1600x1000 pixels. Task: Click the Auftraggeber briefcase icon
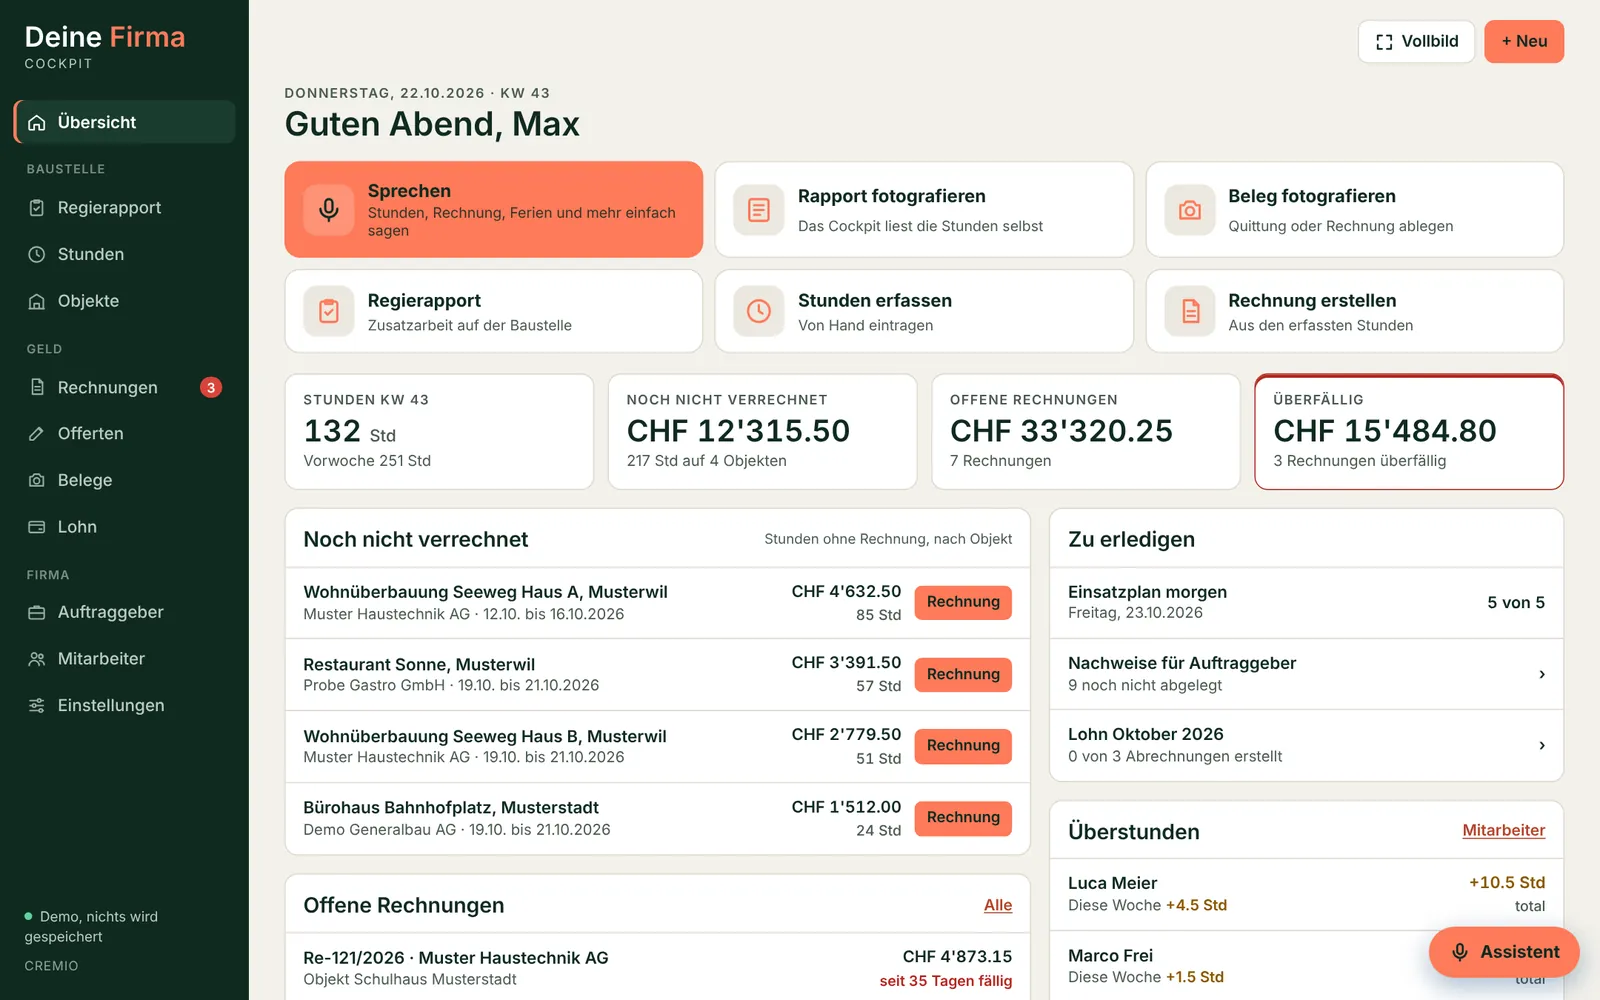(x=37, y=612)
